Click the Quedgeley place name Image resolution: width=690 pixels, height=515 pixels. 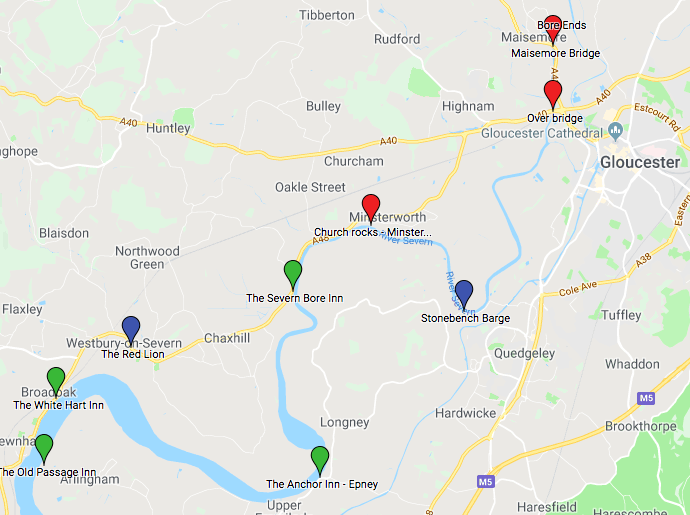click(524, 353)
